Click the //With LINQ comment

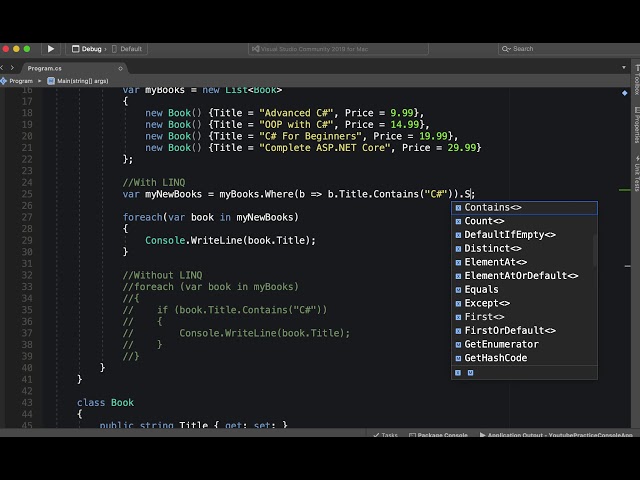pos(154,182)
